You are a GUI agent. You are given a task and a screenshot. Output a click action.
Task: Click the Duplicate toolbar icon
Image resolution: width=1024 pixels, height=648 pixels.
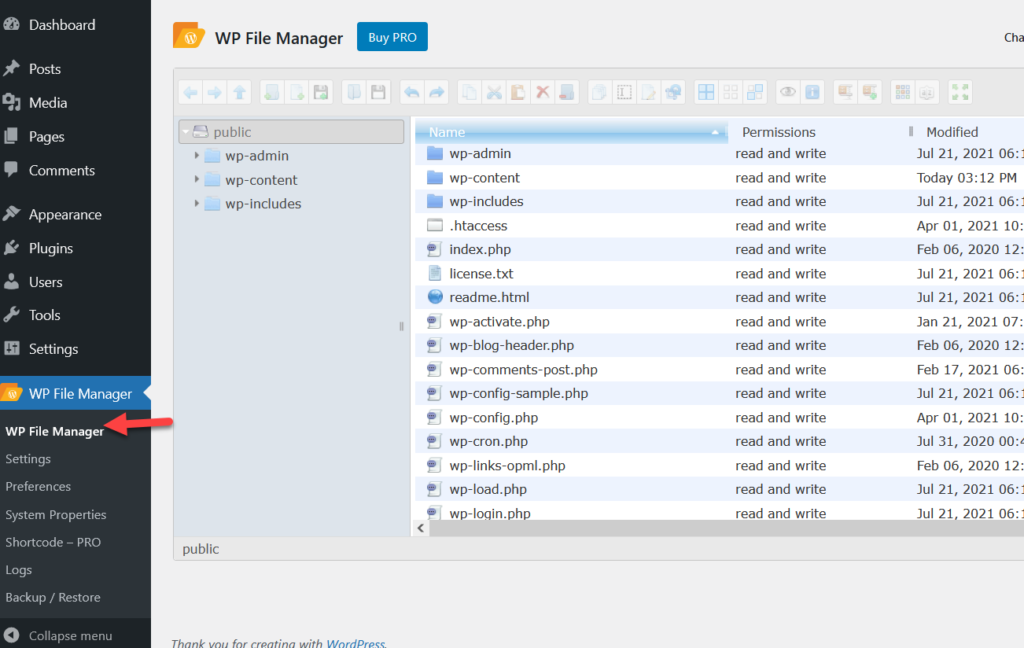pyautogui.click(x=600, y=93)
